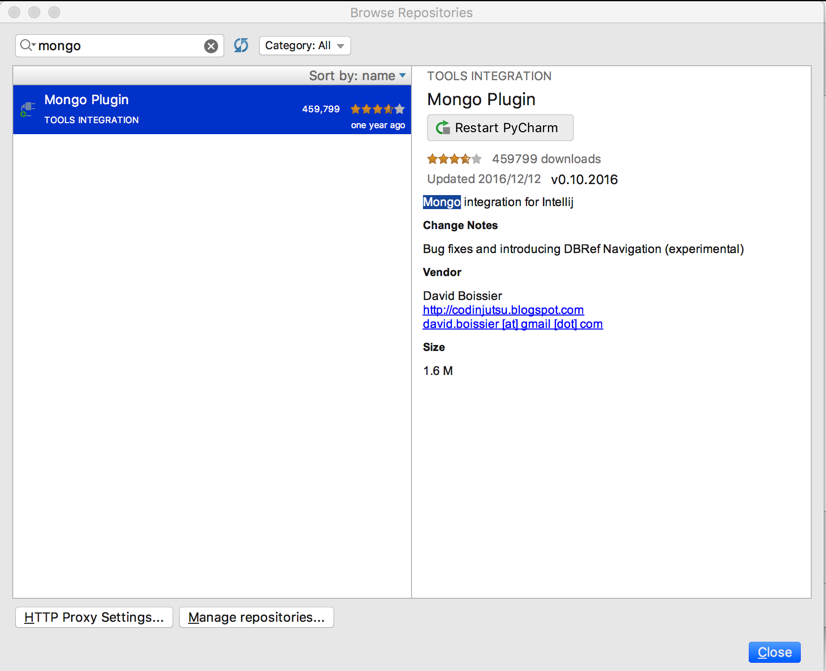This screenshot has height=671, width=826.
Task: Click the search magnifier icon in the search field
Action: (26, 46)
